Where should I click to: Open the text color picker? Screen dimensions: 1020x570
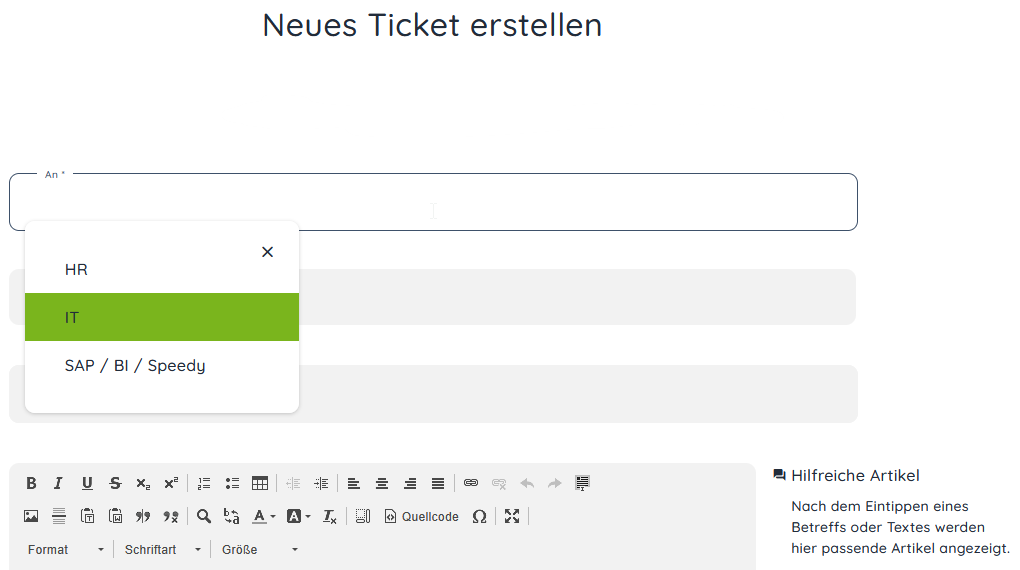pos(263,516)
